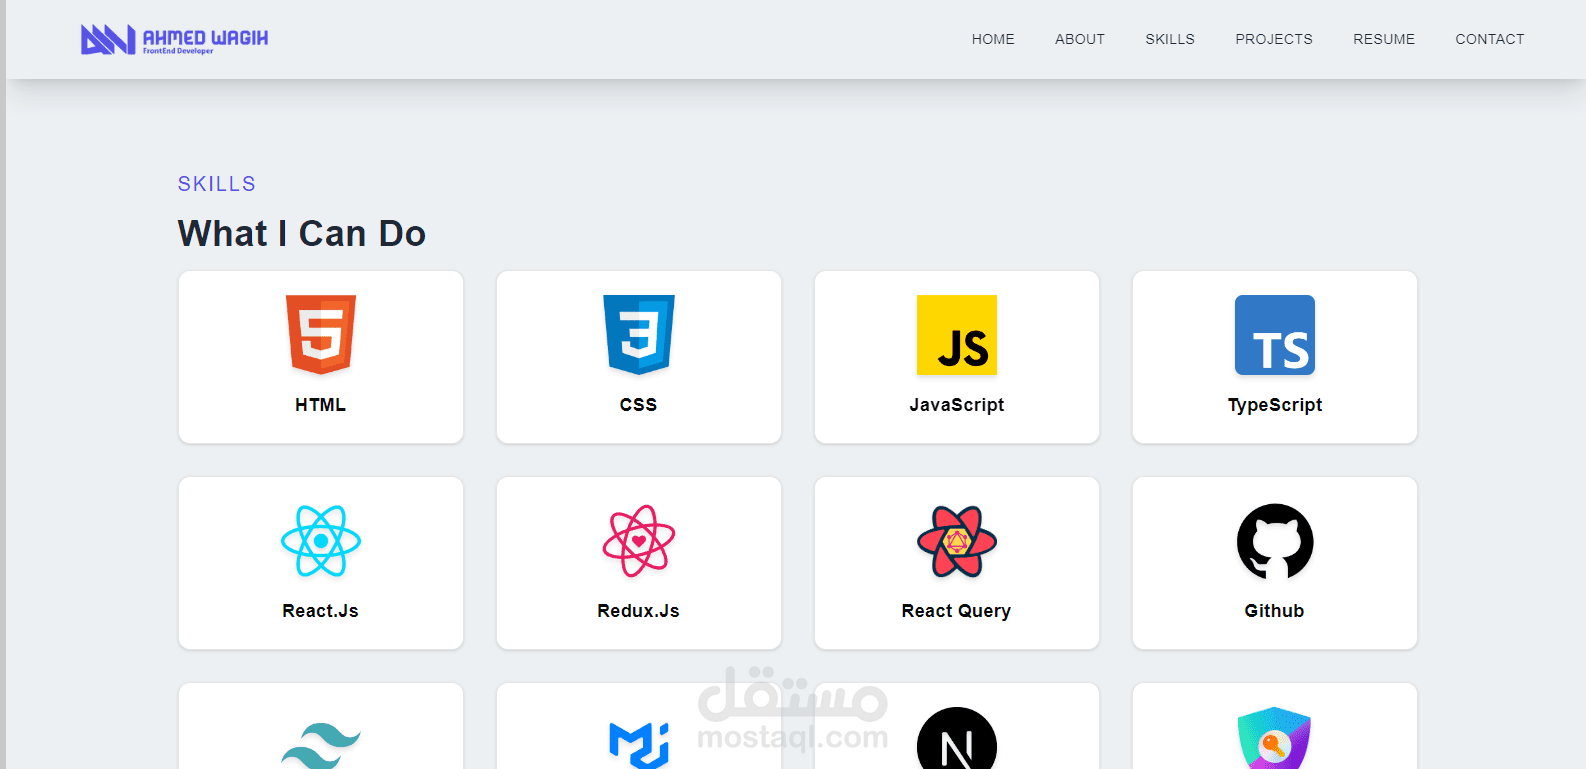Click the HTML label text
The width and height of the screenshot is (1586, 769).
pyautogui.click(x=321, y=405)
